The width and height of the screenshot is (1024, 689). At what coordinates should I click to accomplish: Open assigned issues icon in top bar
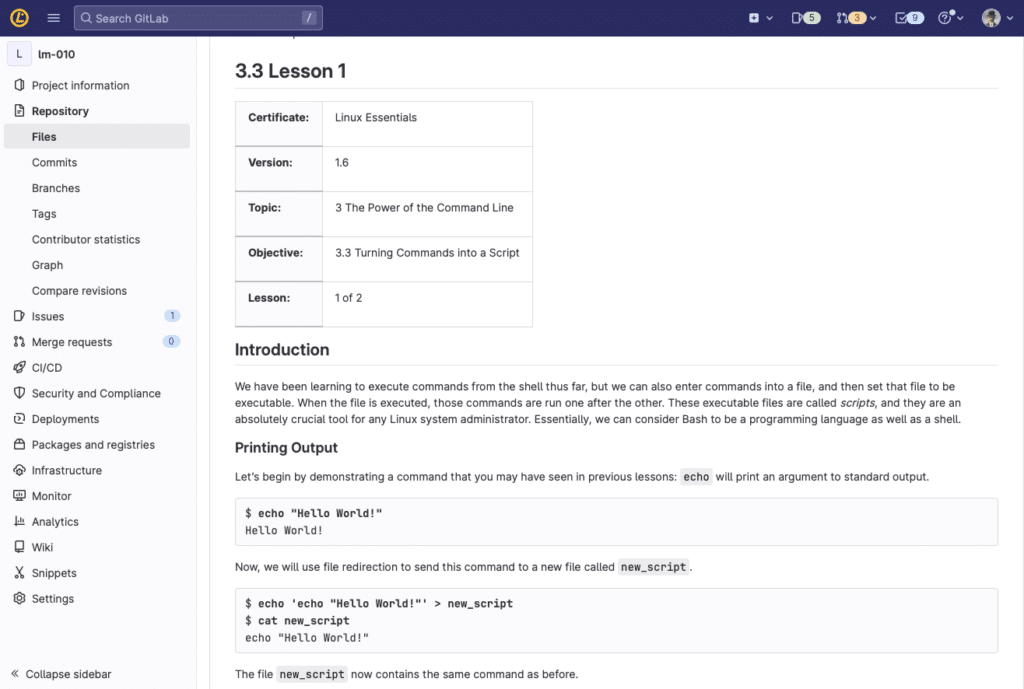[x=805, y=18]
